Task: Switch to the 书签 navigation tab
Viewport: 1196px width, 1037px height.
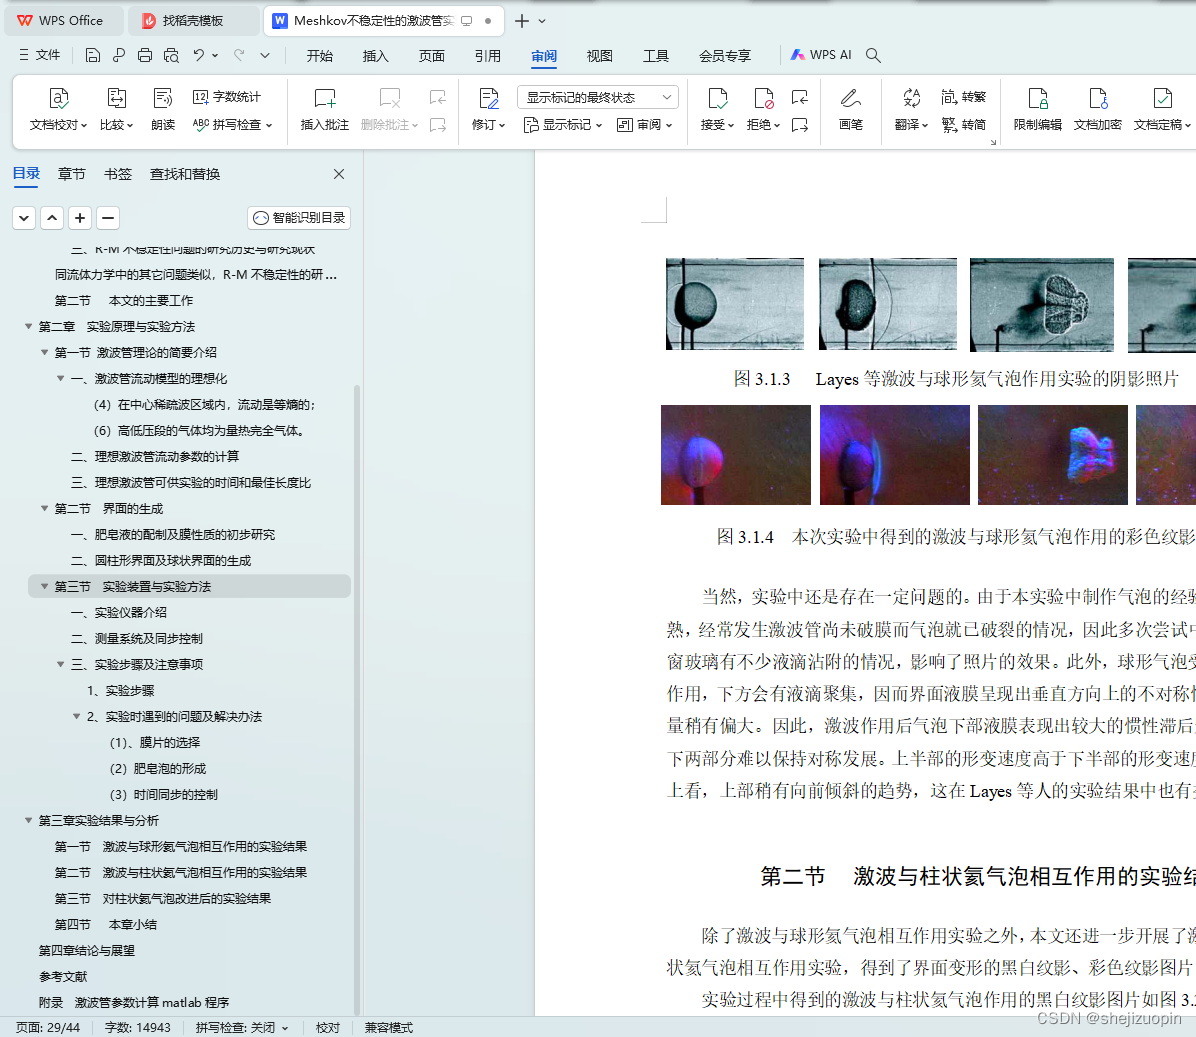Action: click(x=117, y=174)
